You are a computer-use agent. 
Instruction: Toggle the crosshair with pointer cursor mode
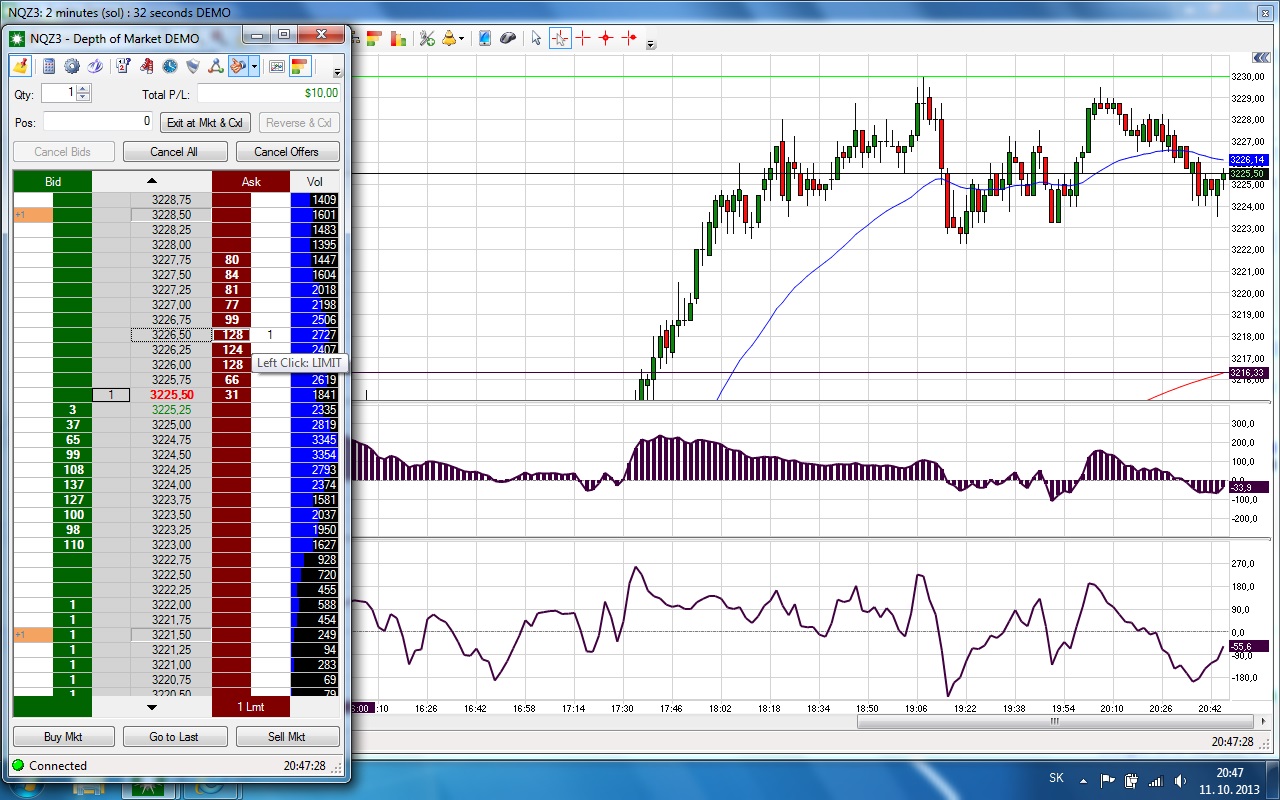tap(560, 38)
